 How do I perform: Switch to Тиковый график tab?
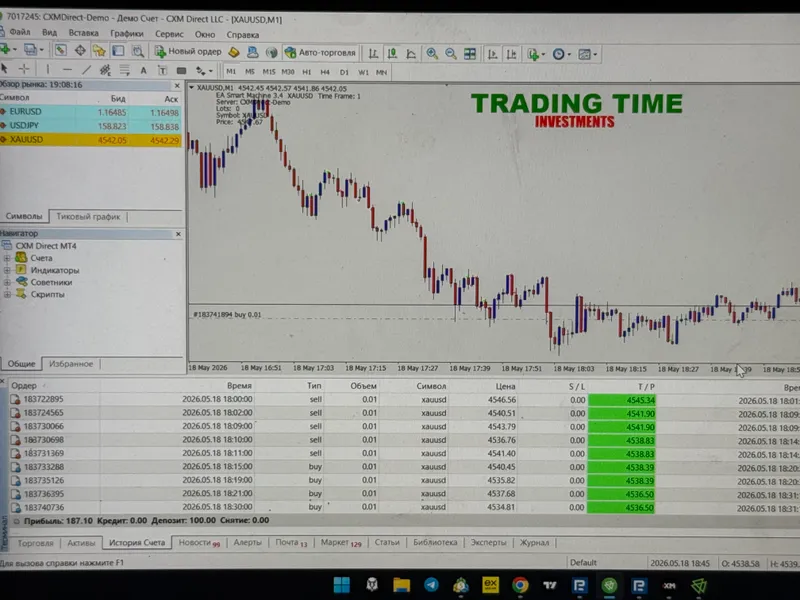tap(88, 216)
